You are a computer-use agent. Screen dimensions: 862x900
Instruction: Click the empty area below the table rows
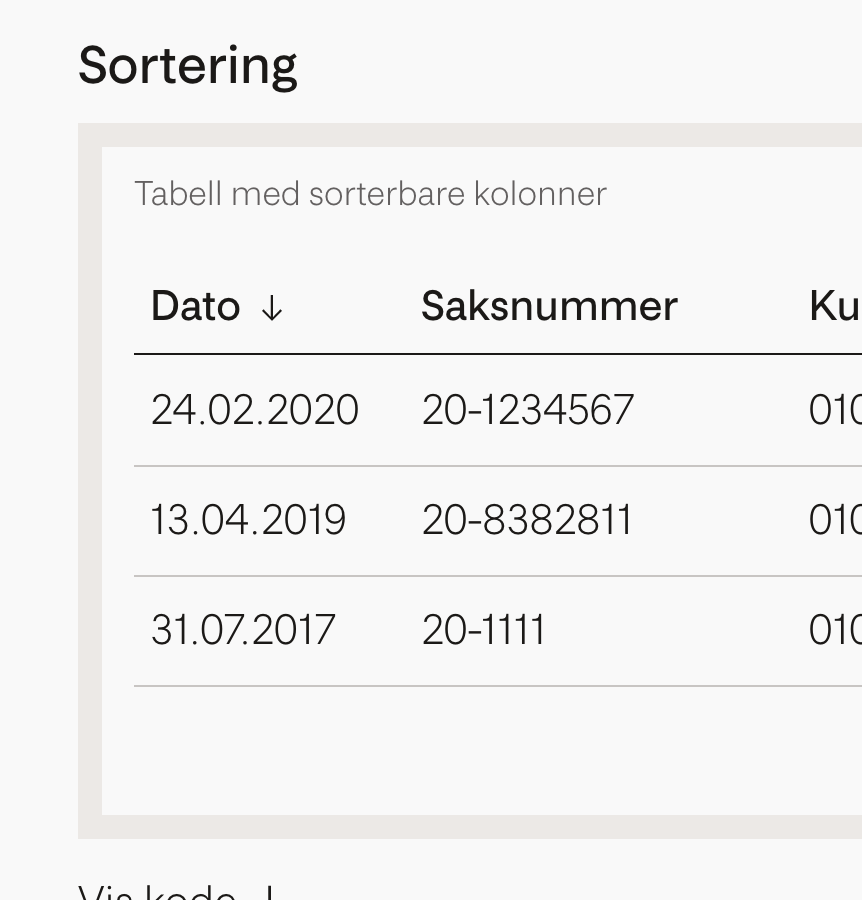pyautogui.click(x=482, y=750)
